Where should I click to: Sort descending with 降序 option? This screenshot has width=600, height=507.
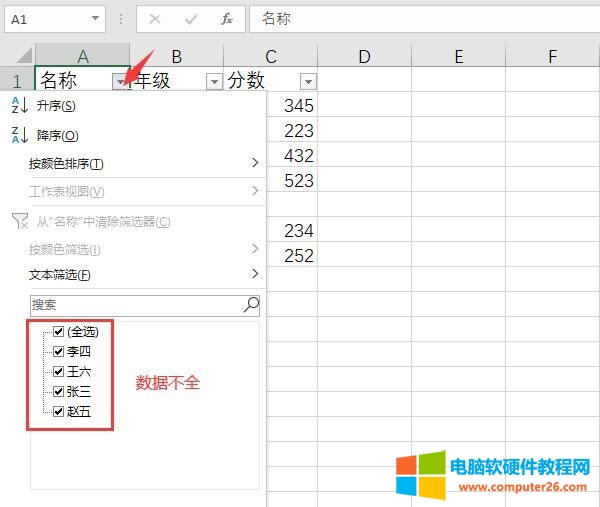56,135
